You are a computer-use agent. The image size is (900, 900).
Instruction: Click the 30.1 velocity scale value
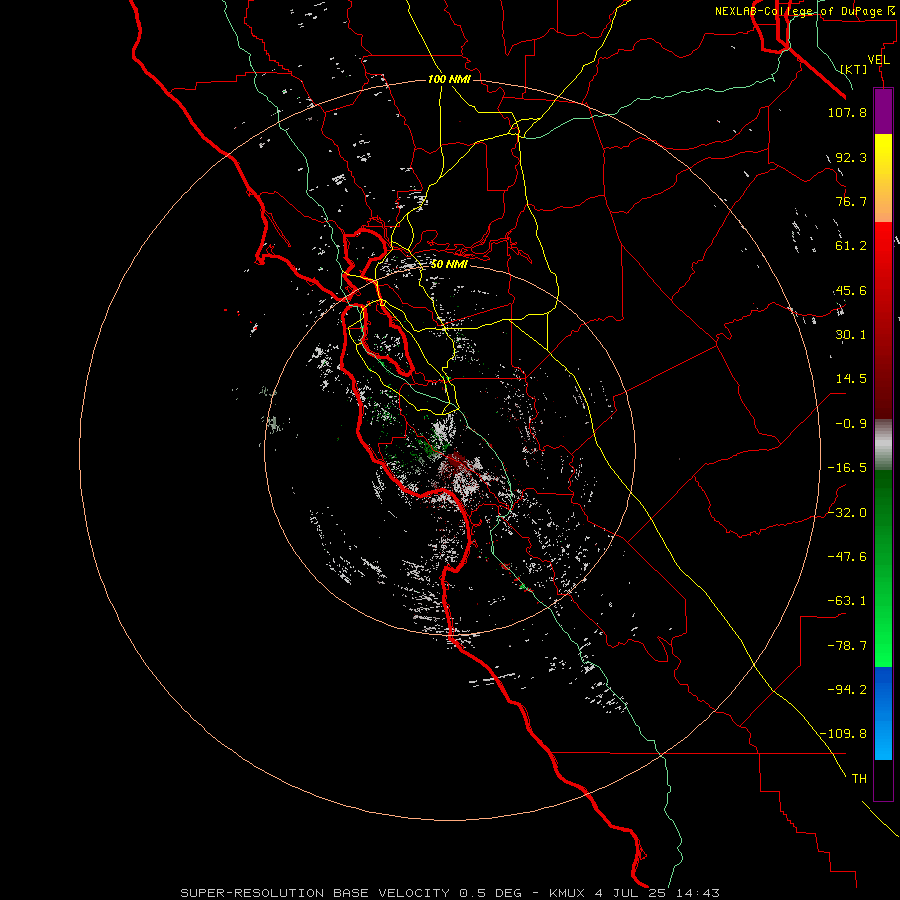pos(851,335)
